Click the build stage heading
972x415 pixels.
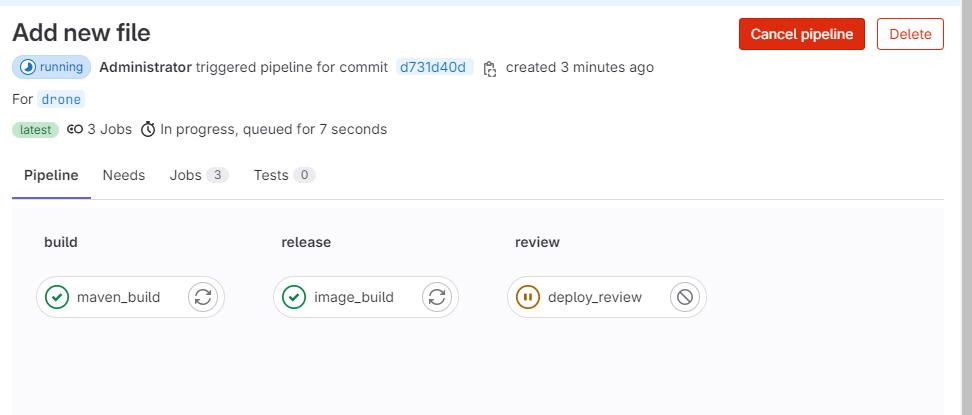coord(61,242)
